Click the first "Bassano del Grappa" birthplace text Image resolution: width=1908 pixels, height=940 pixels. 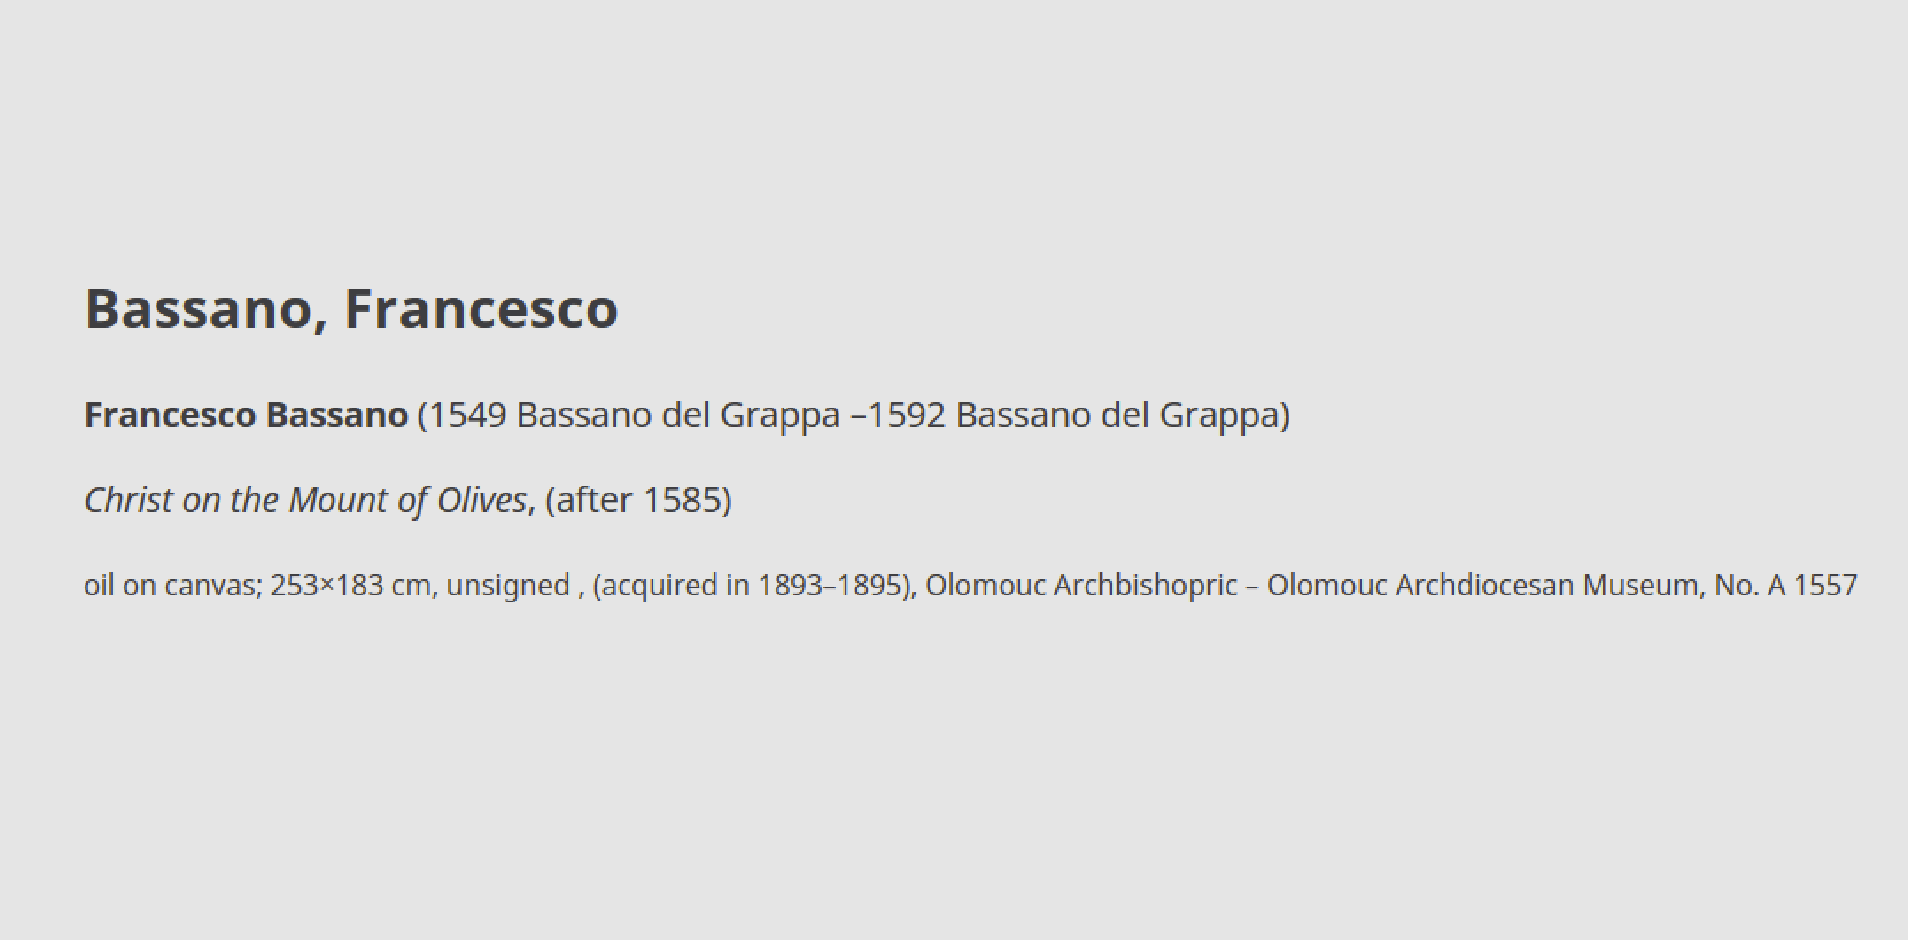click(678, 415)
